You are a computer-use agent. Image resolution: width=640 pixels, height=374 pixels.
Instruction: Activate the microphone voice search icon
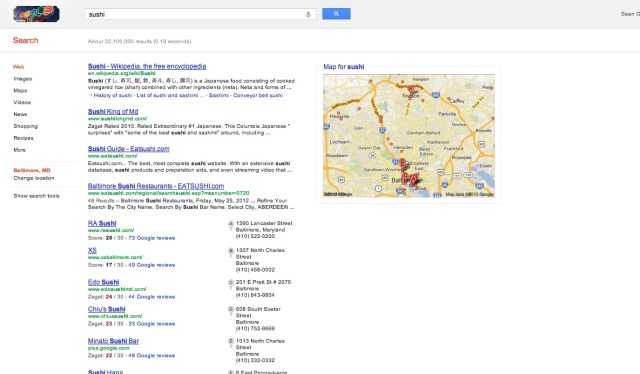(x=308, y=14)
